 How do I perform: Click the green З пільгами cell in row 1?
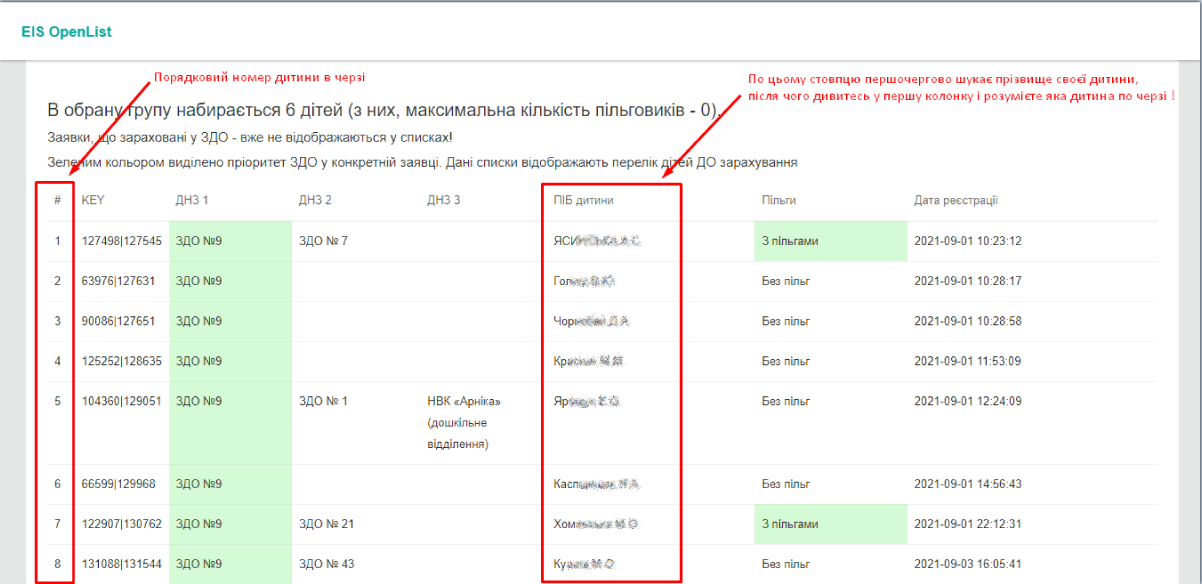click(x=790, y=241)
